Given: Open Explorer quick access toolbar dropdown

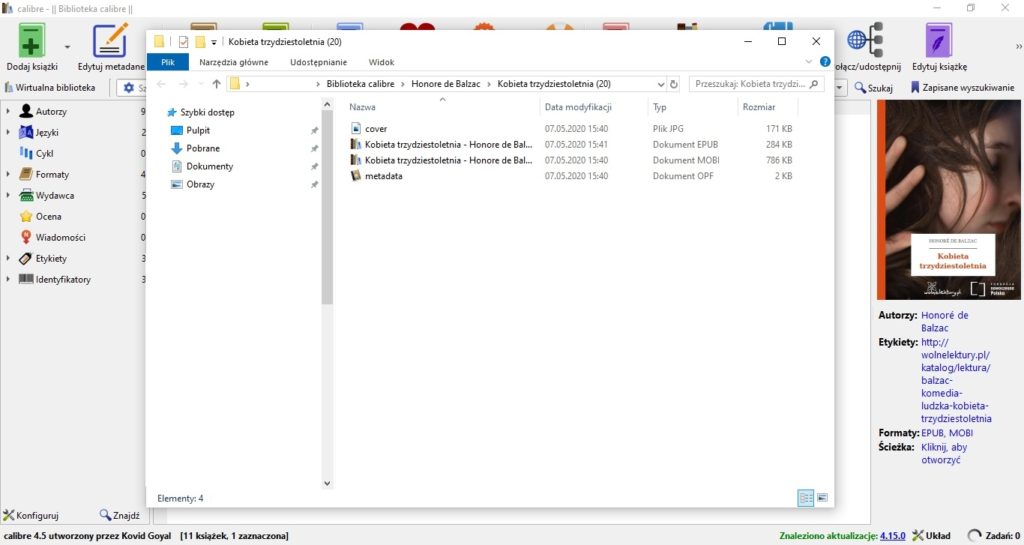Looking at the screenshot, I should tap(214, 42).
